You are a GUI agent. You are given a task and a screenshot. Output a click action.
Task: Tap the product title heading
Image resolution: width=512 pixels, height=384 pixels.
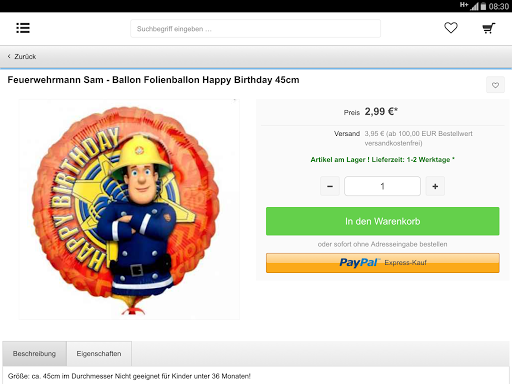[153, 80]
